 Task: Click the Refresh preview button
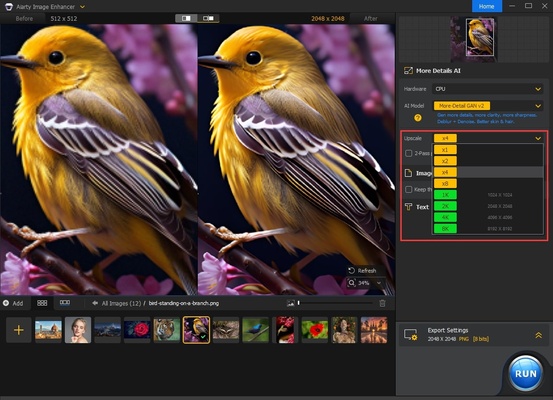click(x=362, y=271)
